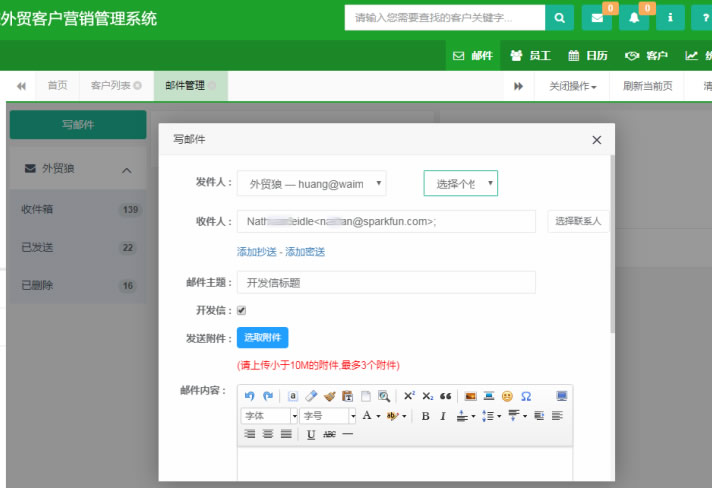Click the 选取附件 attachment button
The width and height of the screenshot is (712, 488).
pos(262,338)
